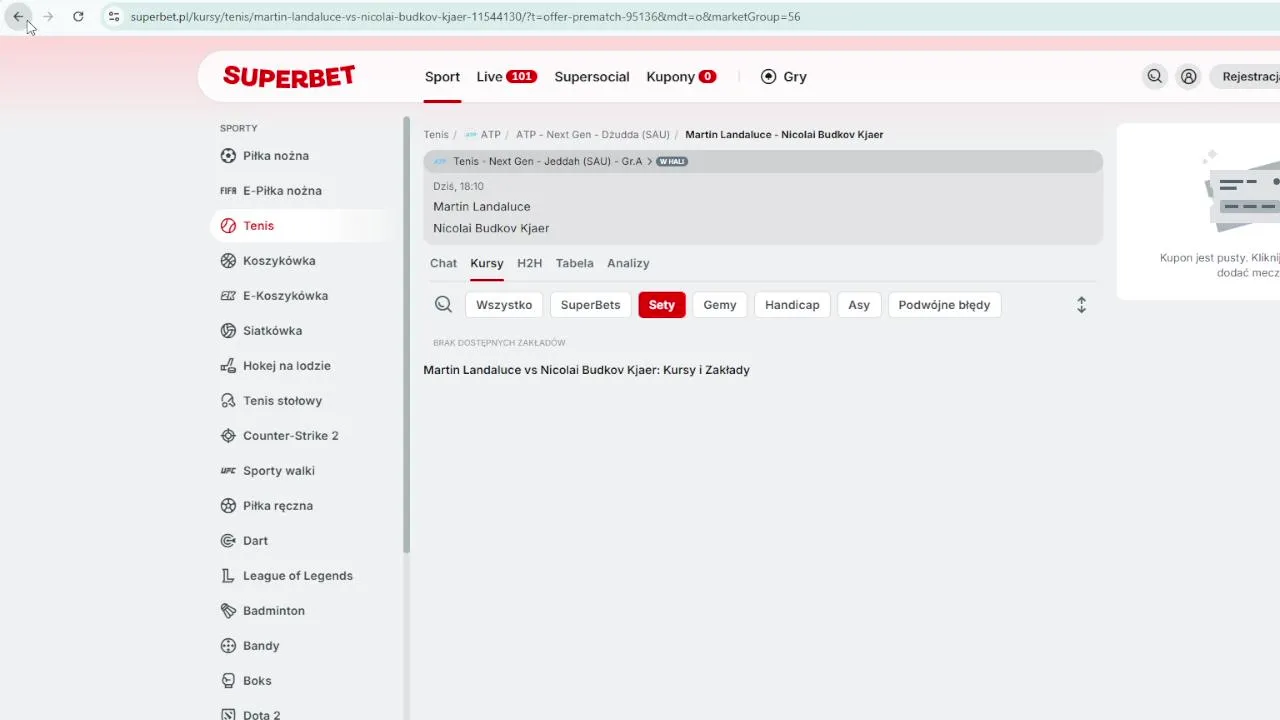Click player name Martin Landaluce

pos(482,207)
